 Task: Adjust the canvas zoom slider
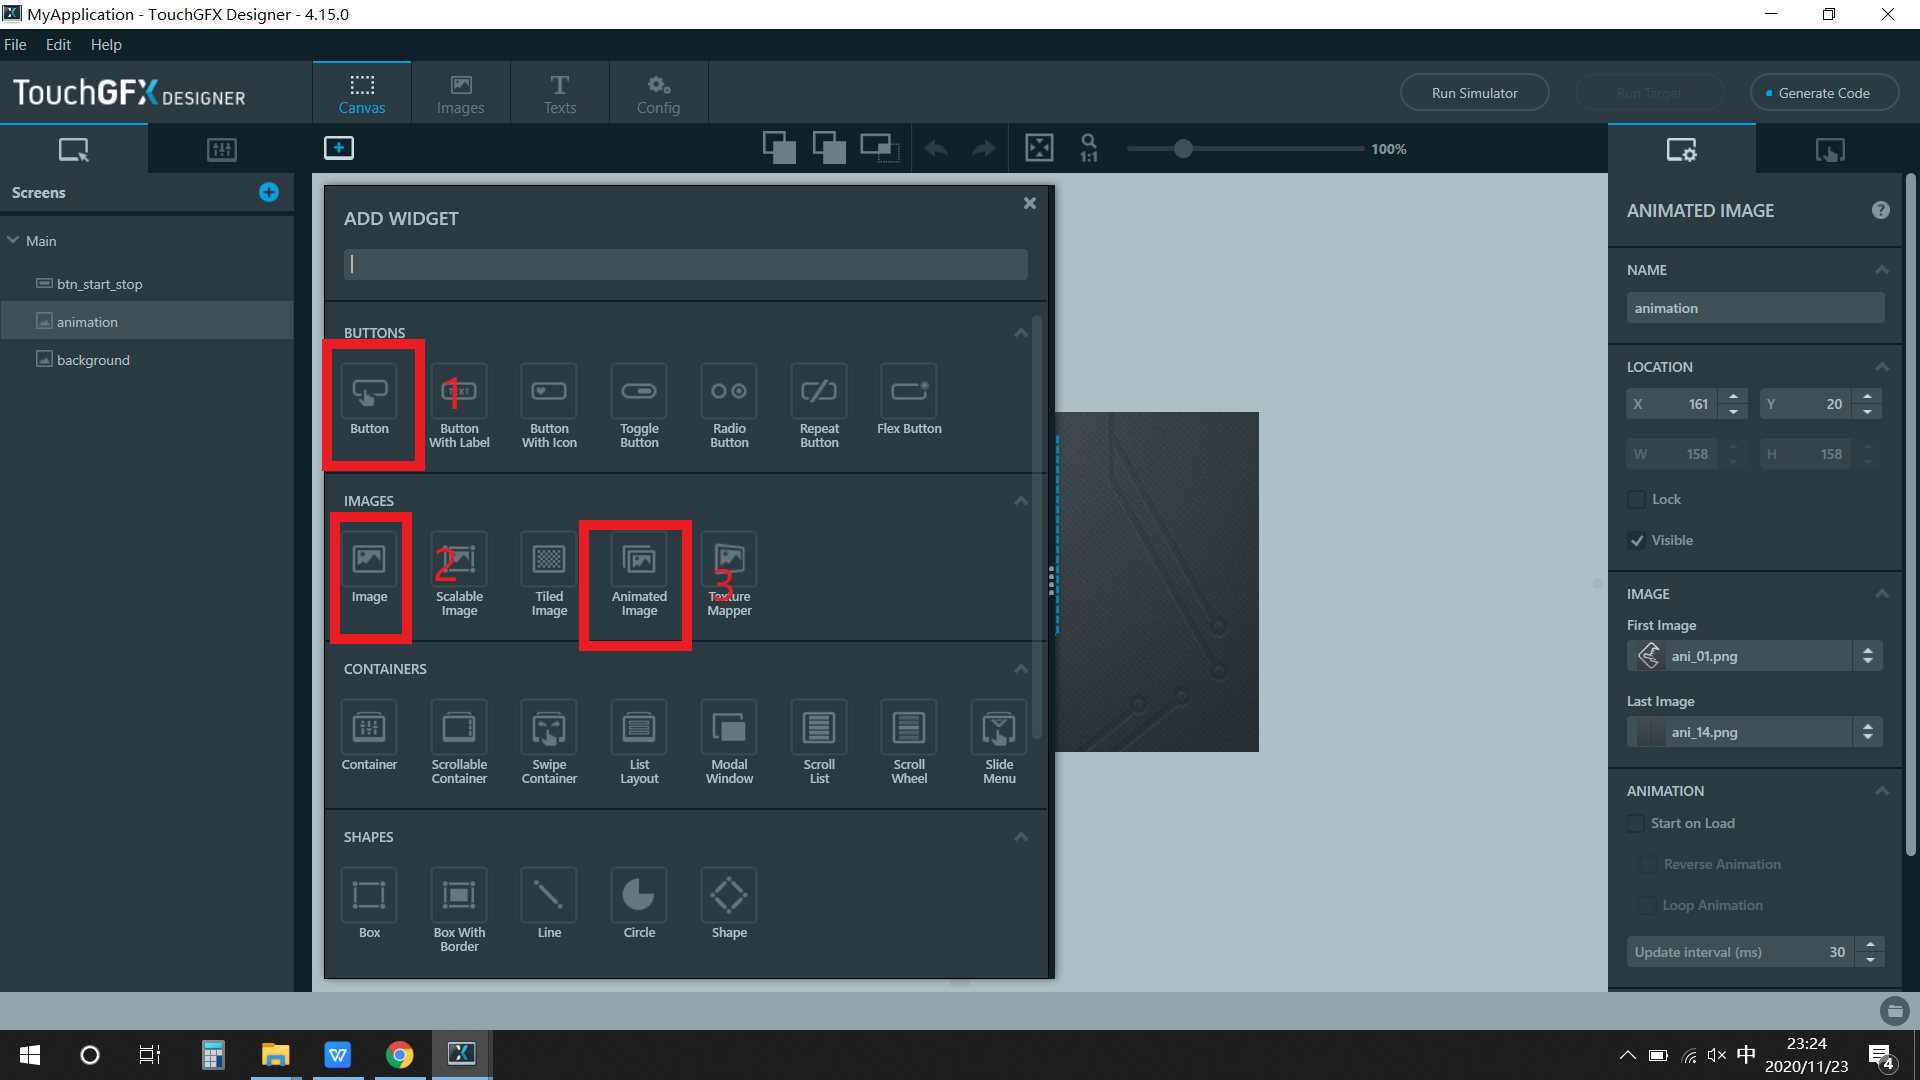(1184, 148)
